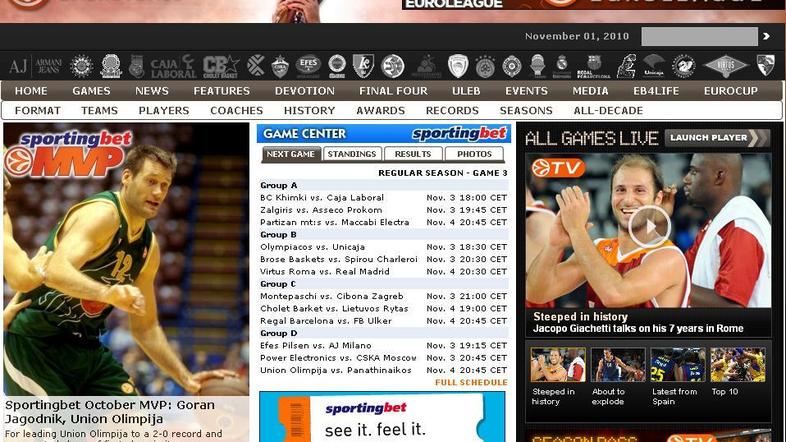The image size is (786, 442).
Task: Switch to the Results tab
Action: (x=413, y=154)
